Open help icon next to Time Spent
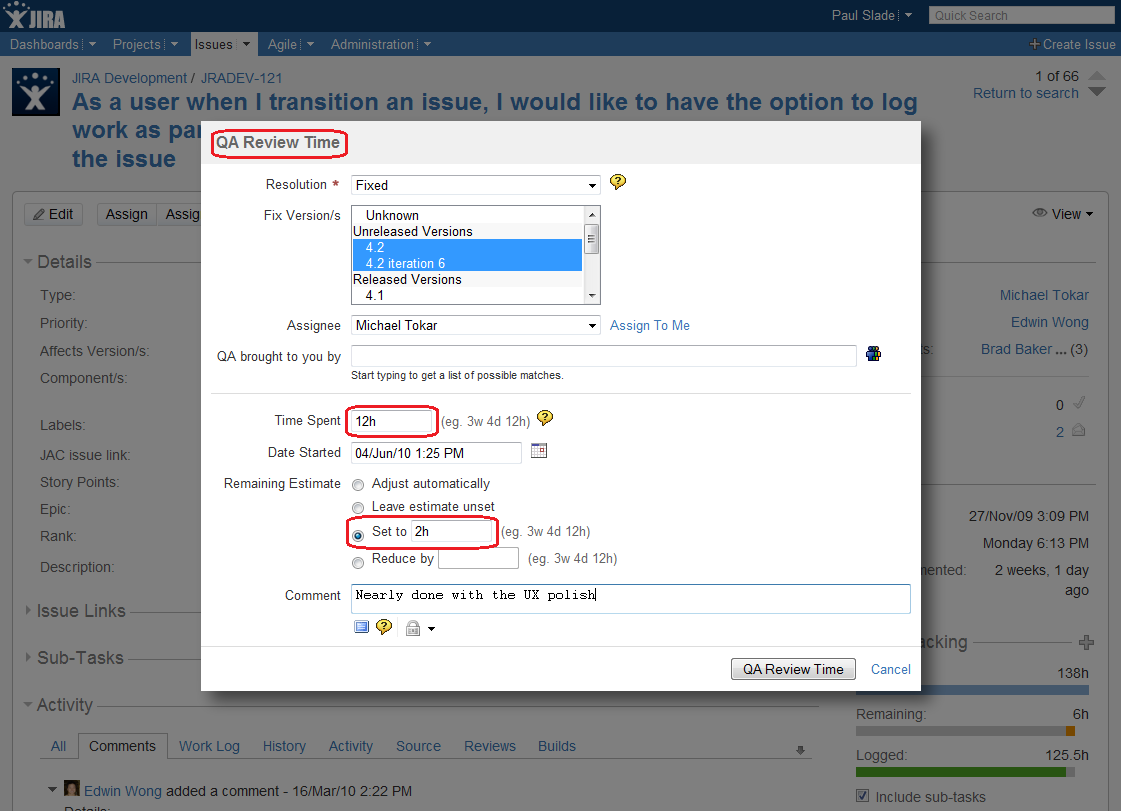 coord(545,418)
